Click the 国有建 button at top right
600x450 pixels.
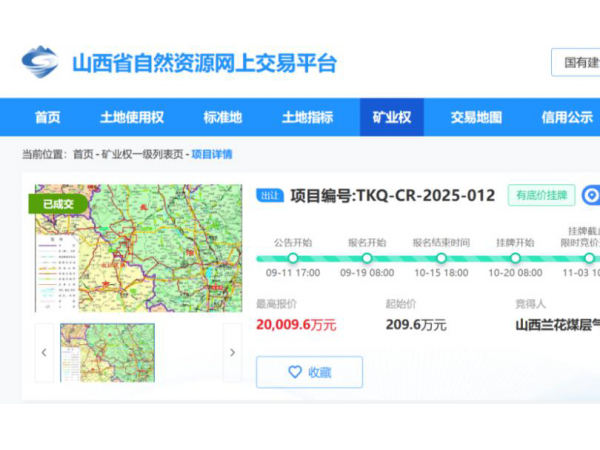(580, 62)
